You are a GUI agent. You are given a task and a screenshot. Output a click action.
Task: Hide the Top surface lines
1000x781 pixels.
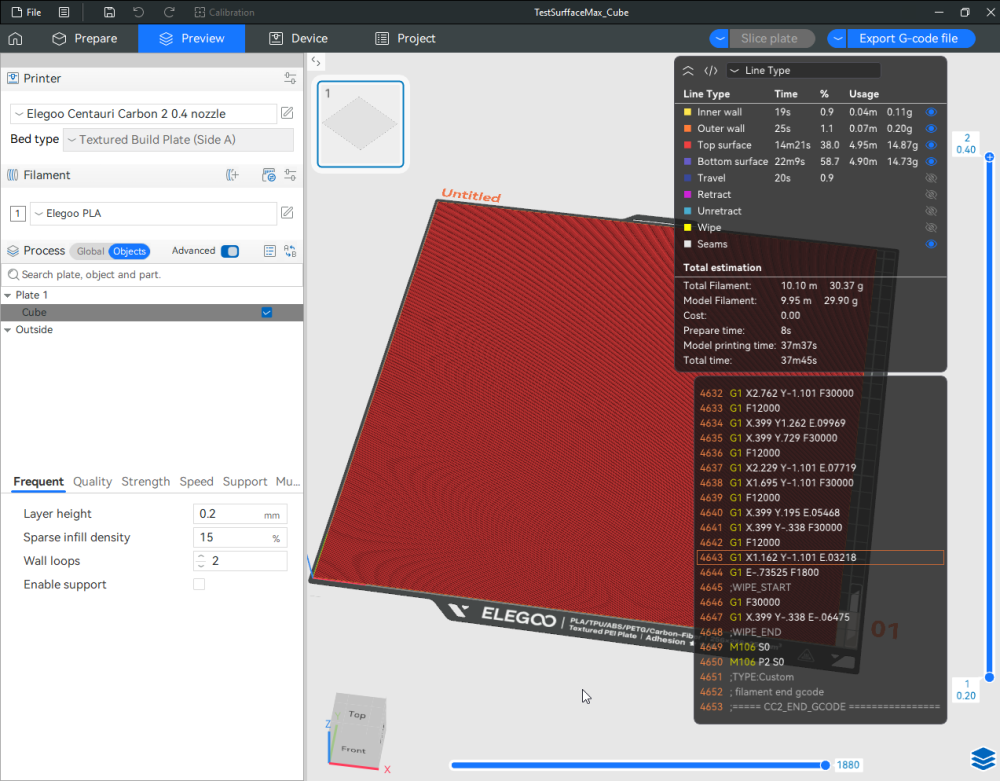click(x=931, y=144)
